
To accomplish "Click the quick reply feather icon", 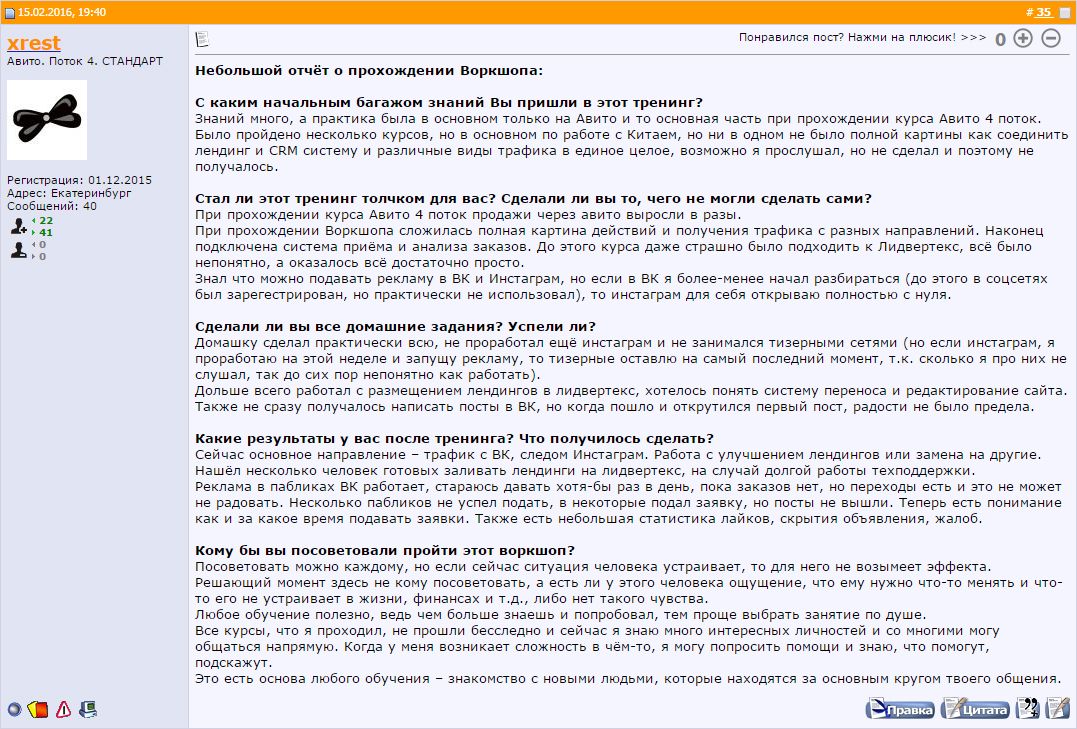I will coord(1057,708).
